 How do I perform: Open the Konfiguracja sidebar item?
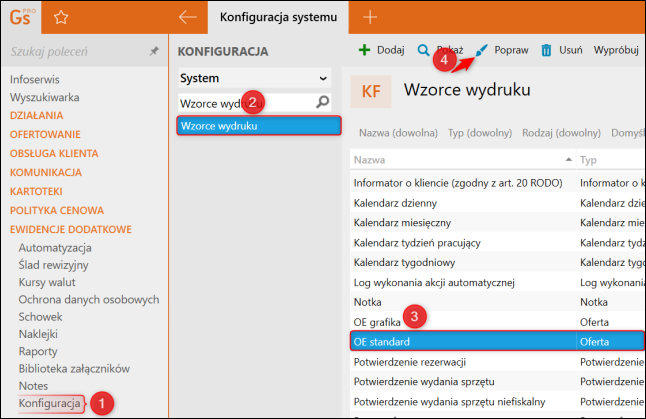(x=50, y=403)
